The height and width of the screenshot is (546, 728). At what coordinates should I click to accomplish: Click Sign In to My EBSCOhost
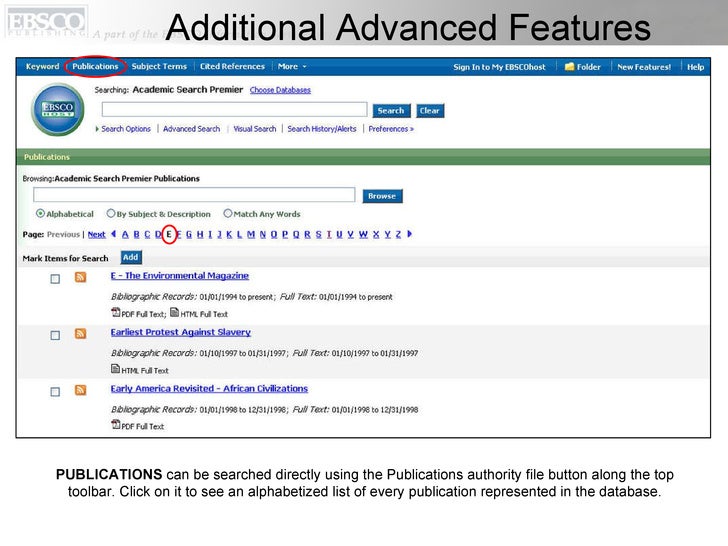click(499, 67)
